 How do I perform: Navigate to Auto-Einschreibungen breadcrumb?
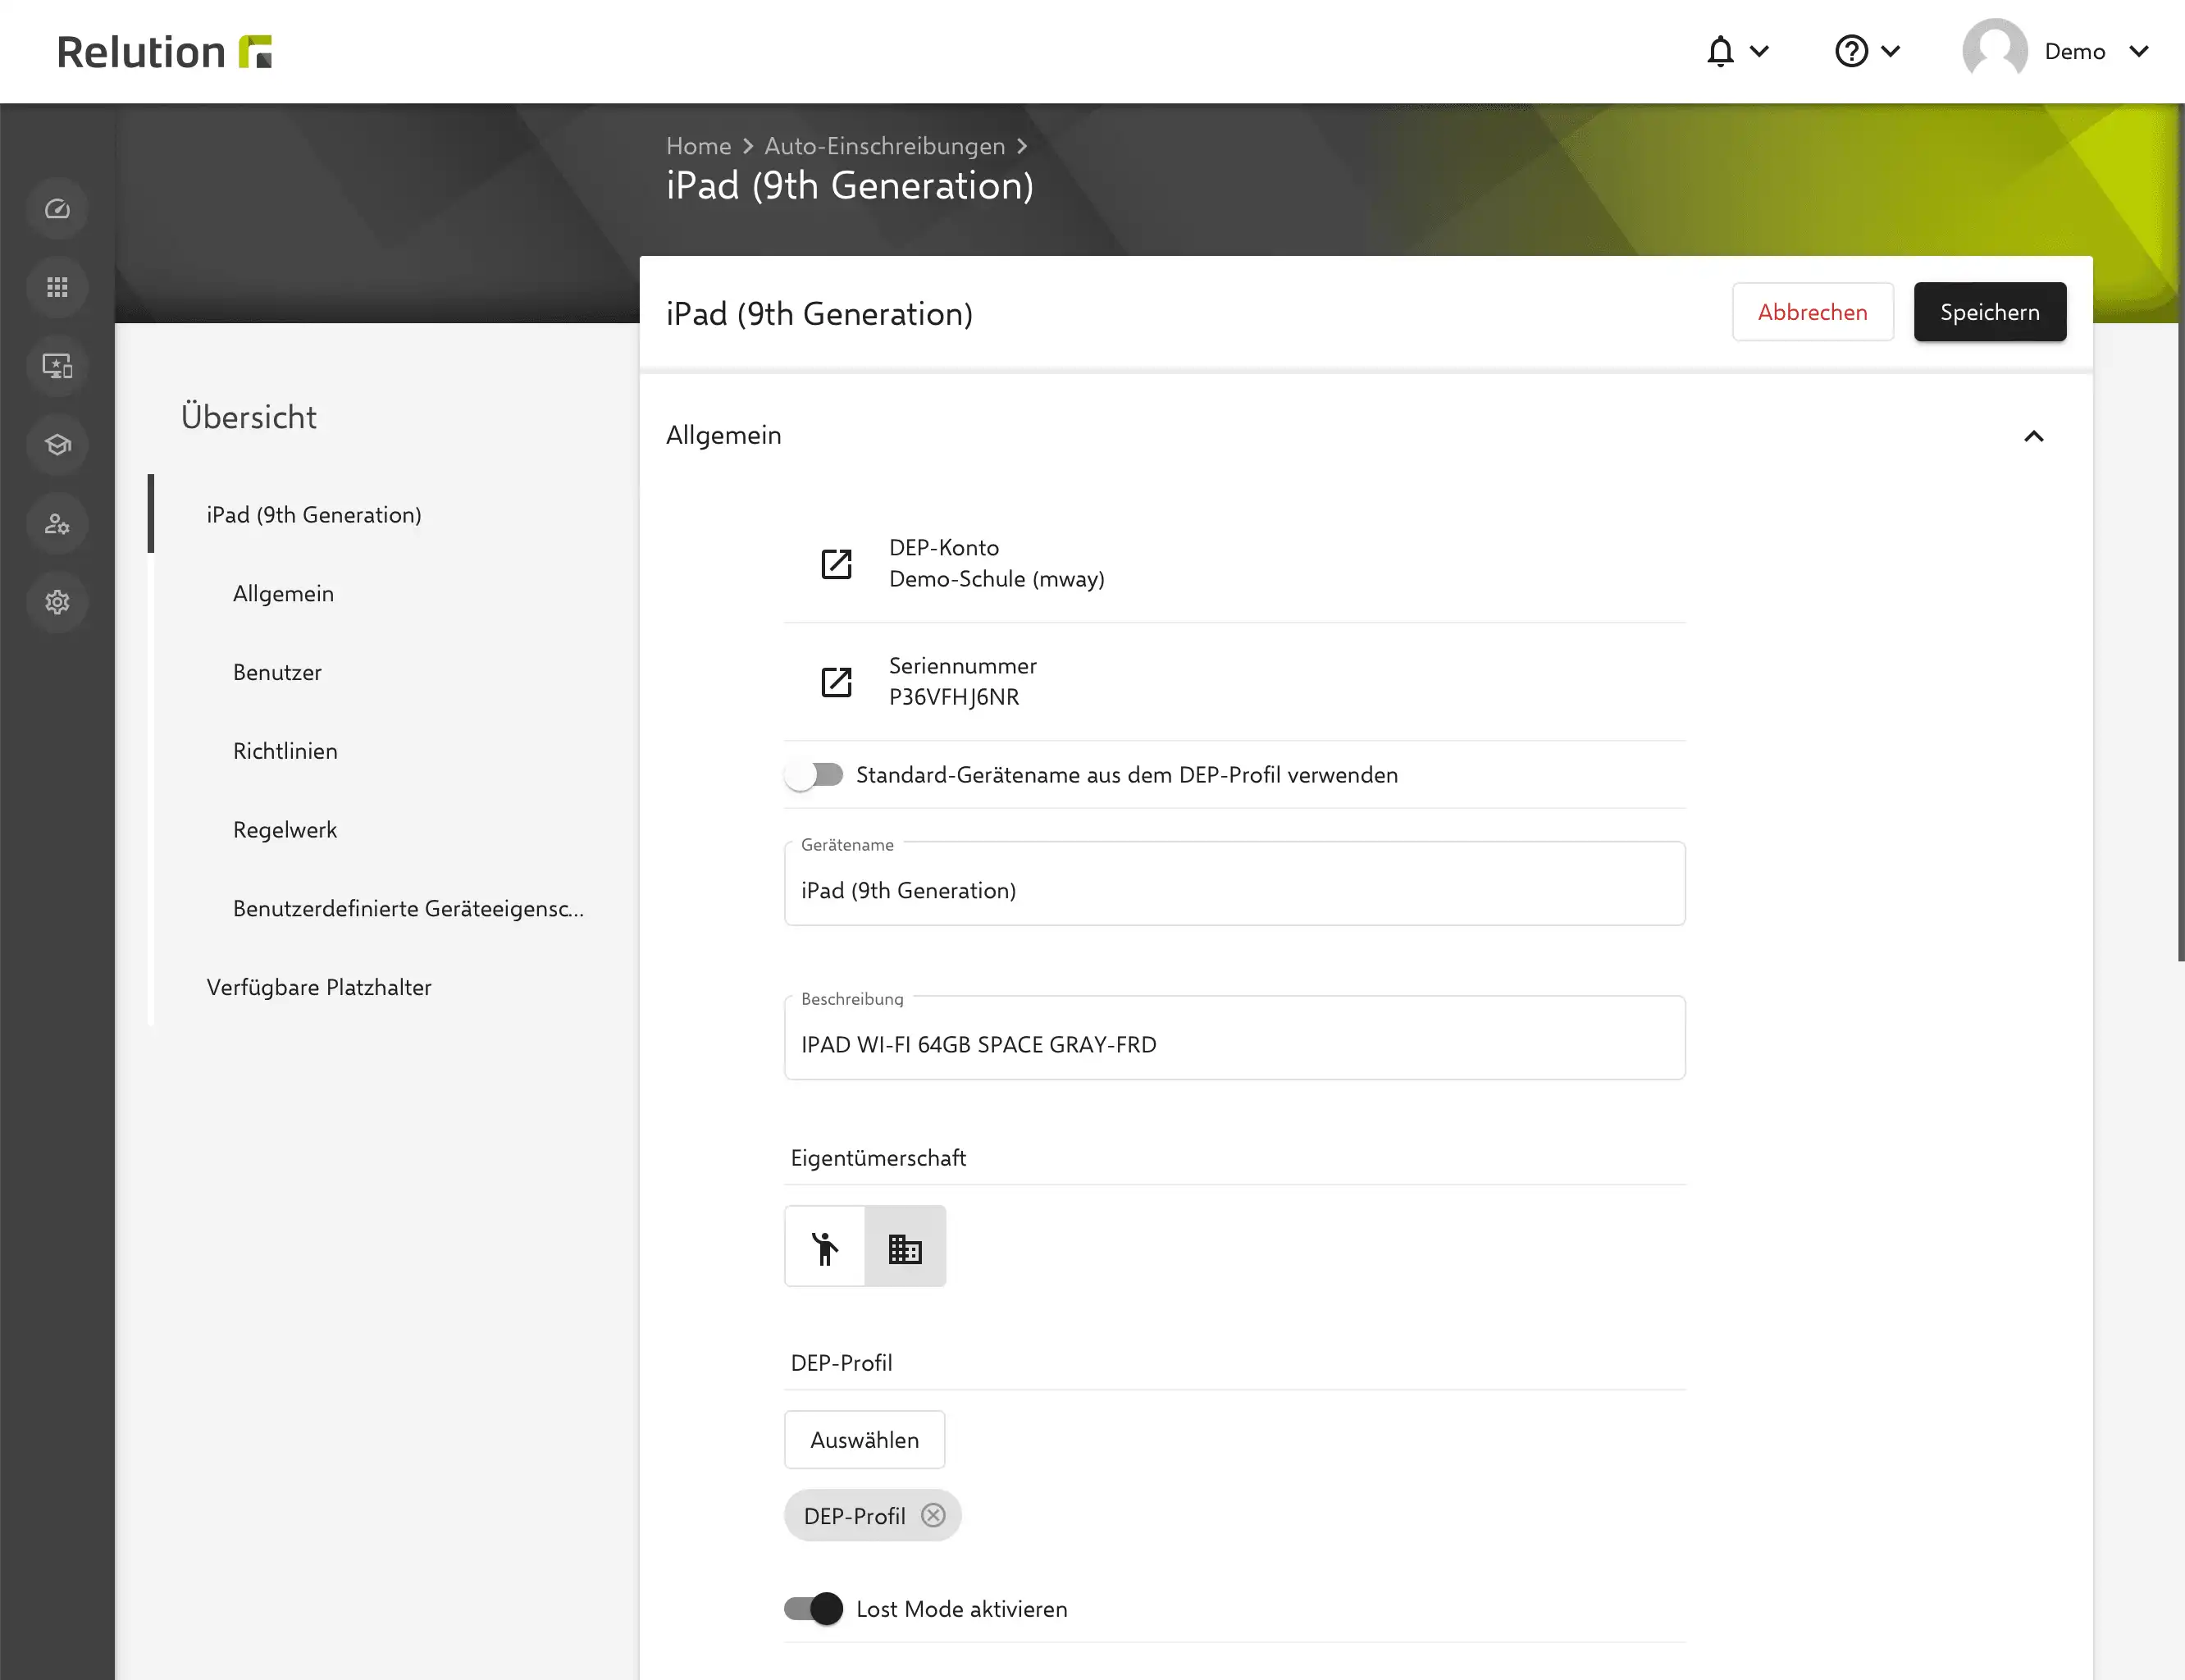point(885,146)
